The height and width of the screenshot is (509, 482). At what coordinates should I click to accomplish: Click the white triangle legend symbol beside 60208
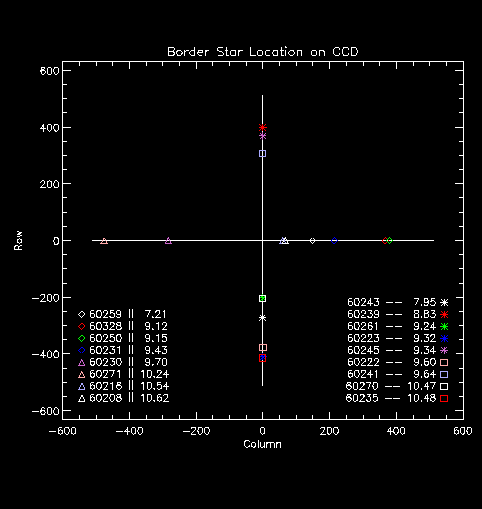[x=82, y=398]
